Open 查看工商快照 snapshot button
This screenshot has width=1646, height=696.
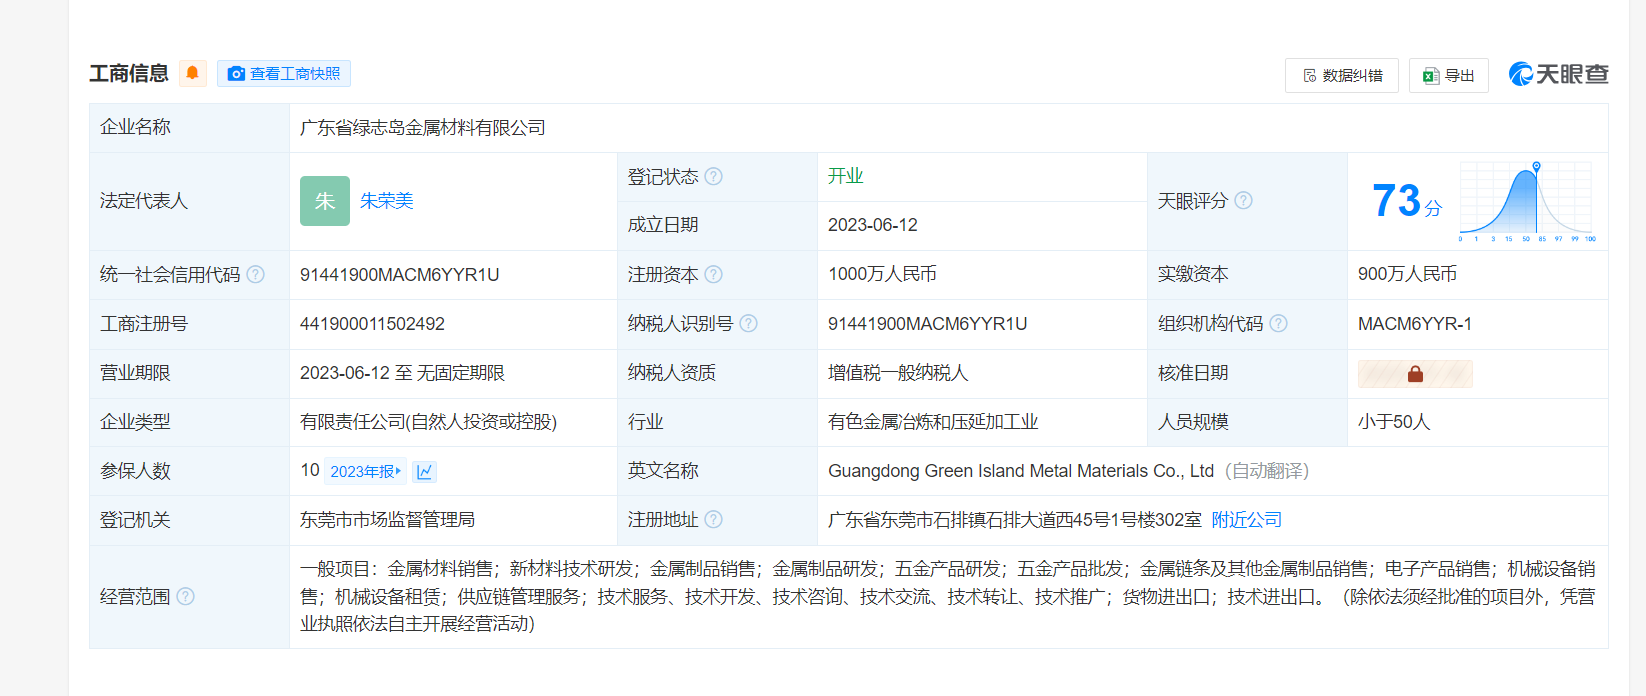284,73
